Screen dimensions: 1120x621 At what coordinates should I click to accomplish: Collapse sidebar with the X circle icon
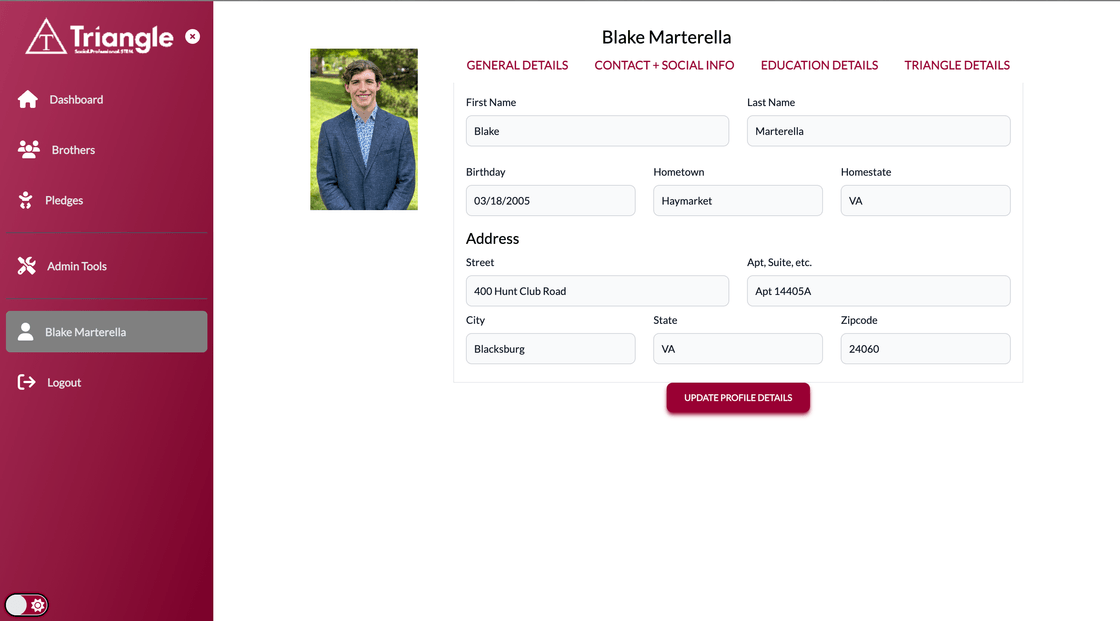pyautogui.click(x=193, y=36)
